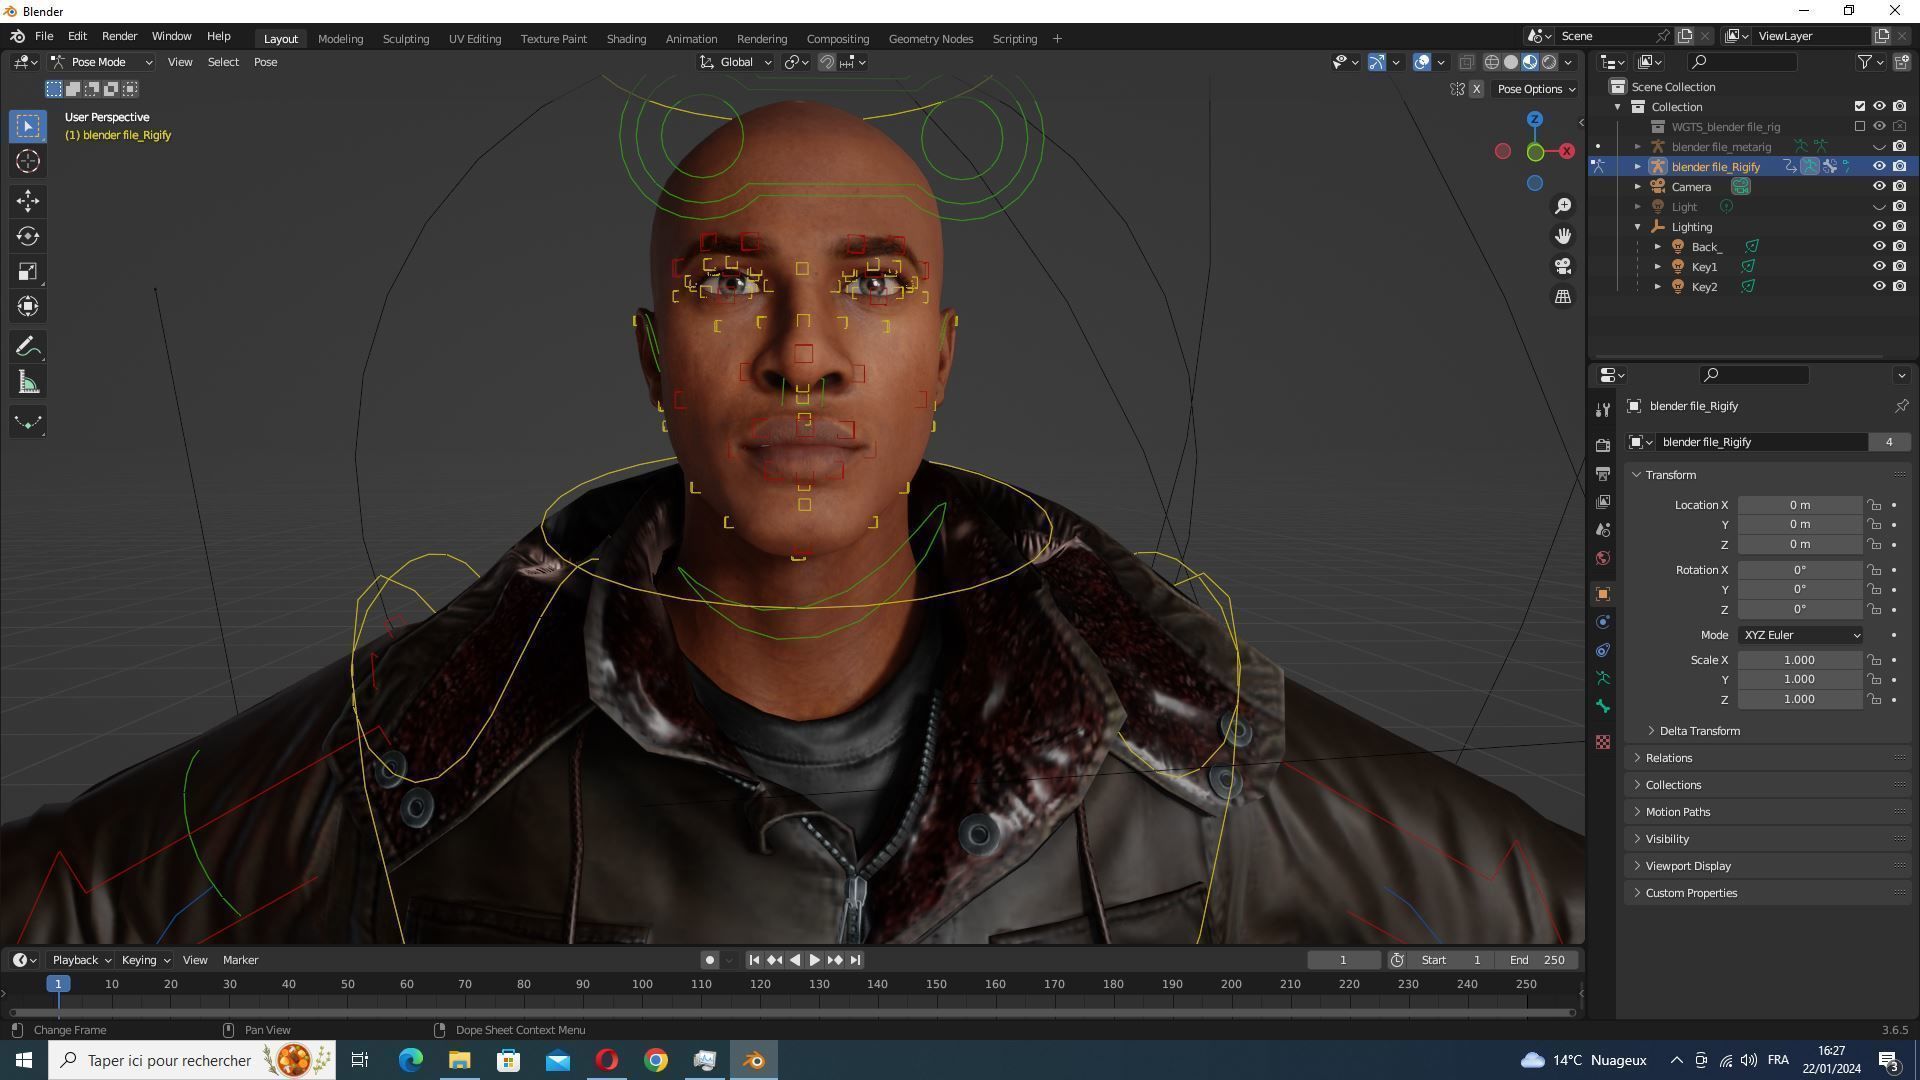Open the Pose Mode dropdown

tap(102, 62)
